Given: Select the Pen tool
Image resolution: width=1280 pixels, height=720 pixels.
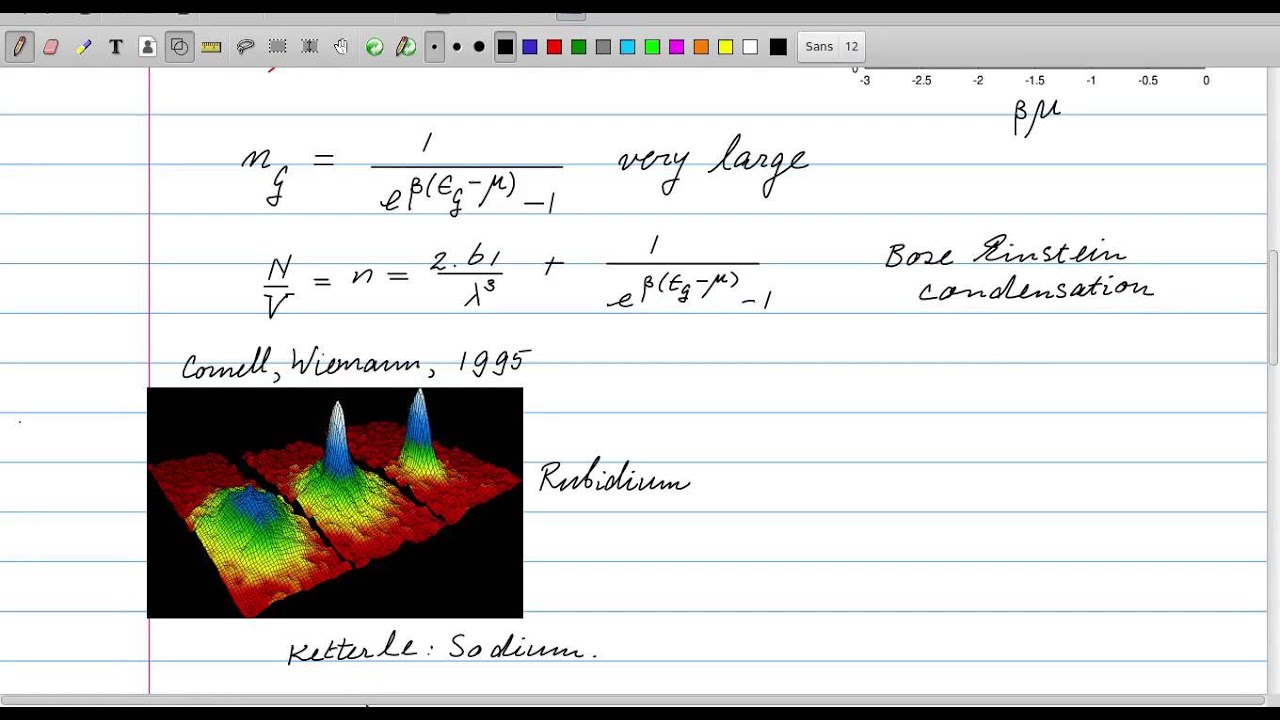Looking at the screenshot, I should [19, 47].
